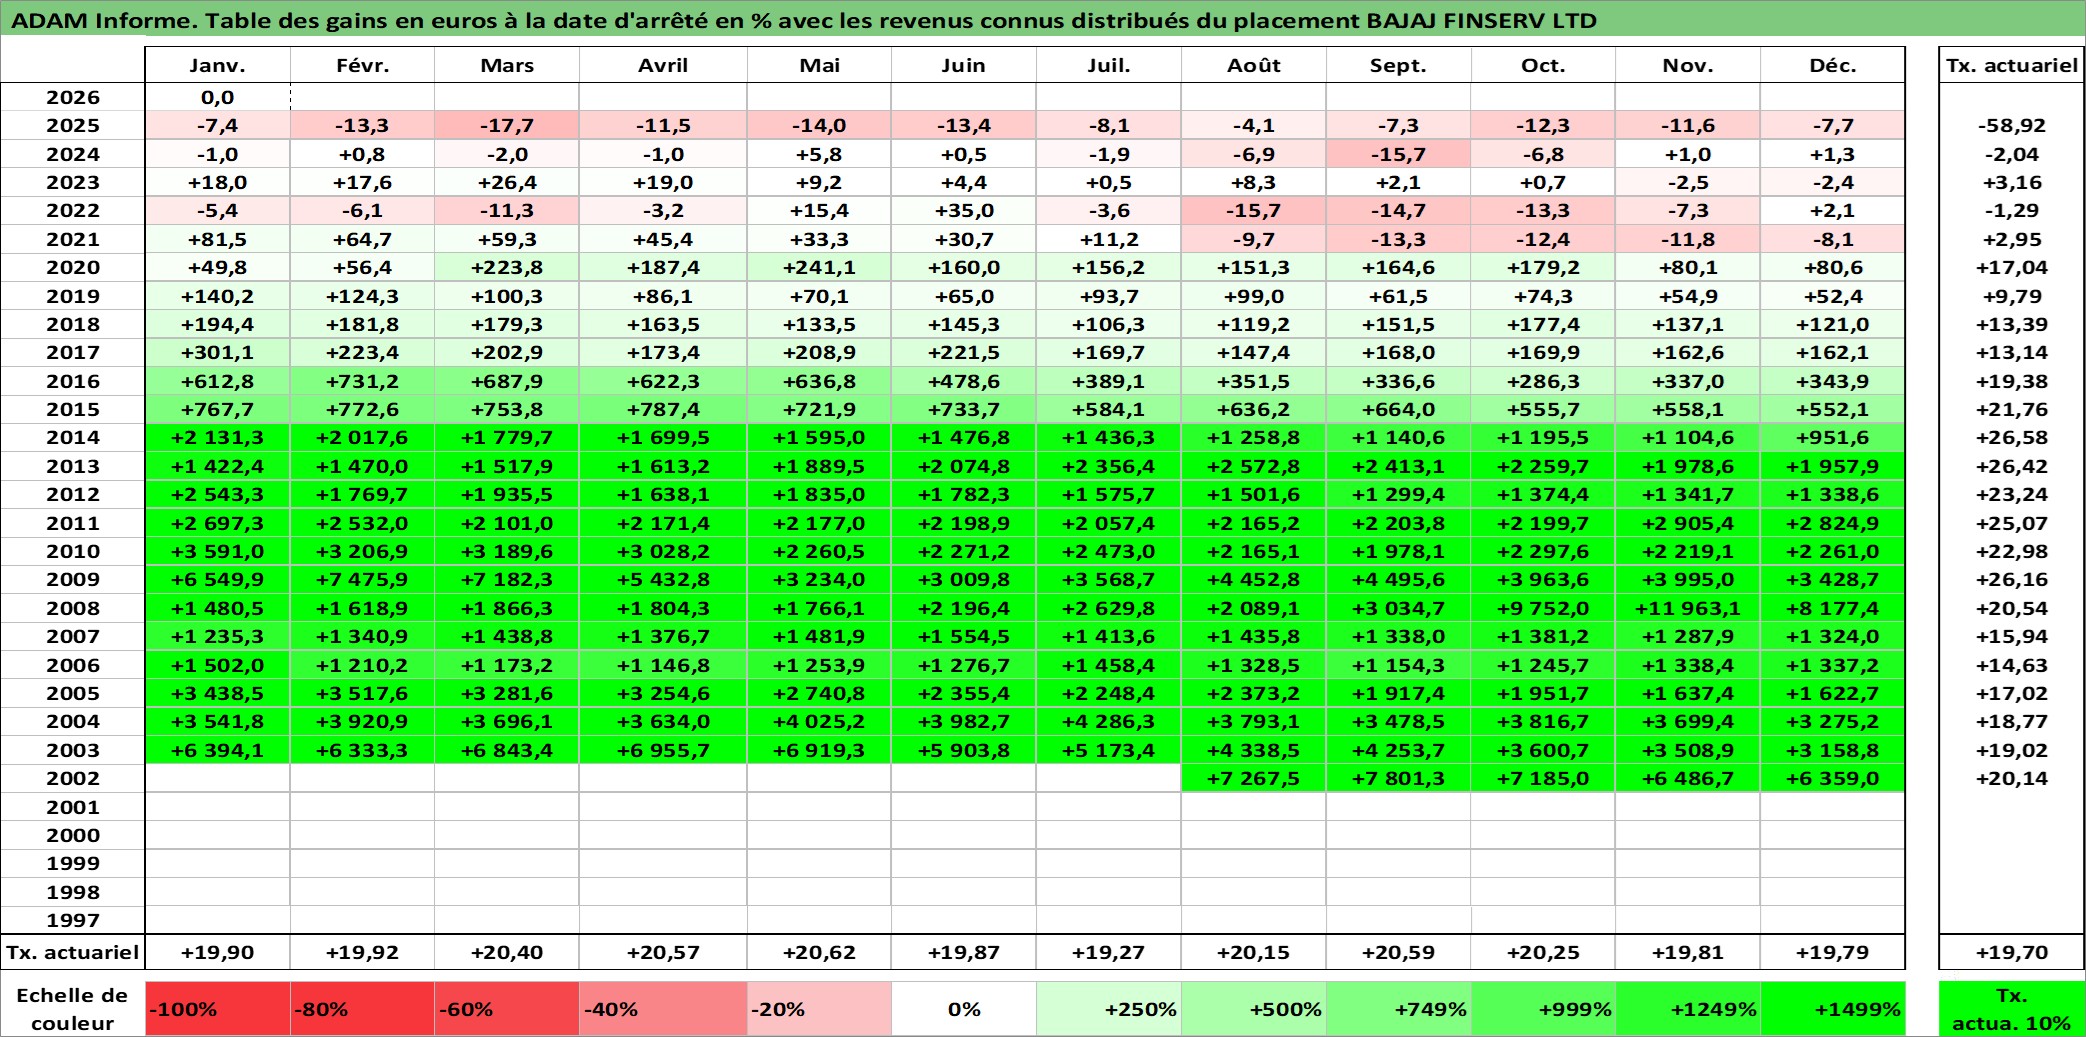Select the '-17,7' March 2025 cell
2086x1037 pixels.
click(507, 125)
